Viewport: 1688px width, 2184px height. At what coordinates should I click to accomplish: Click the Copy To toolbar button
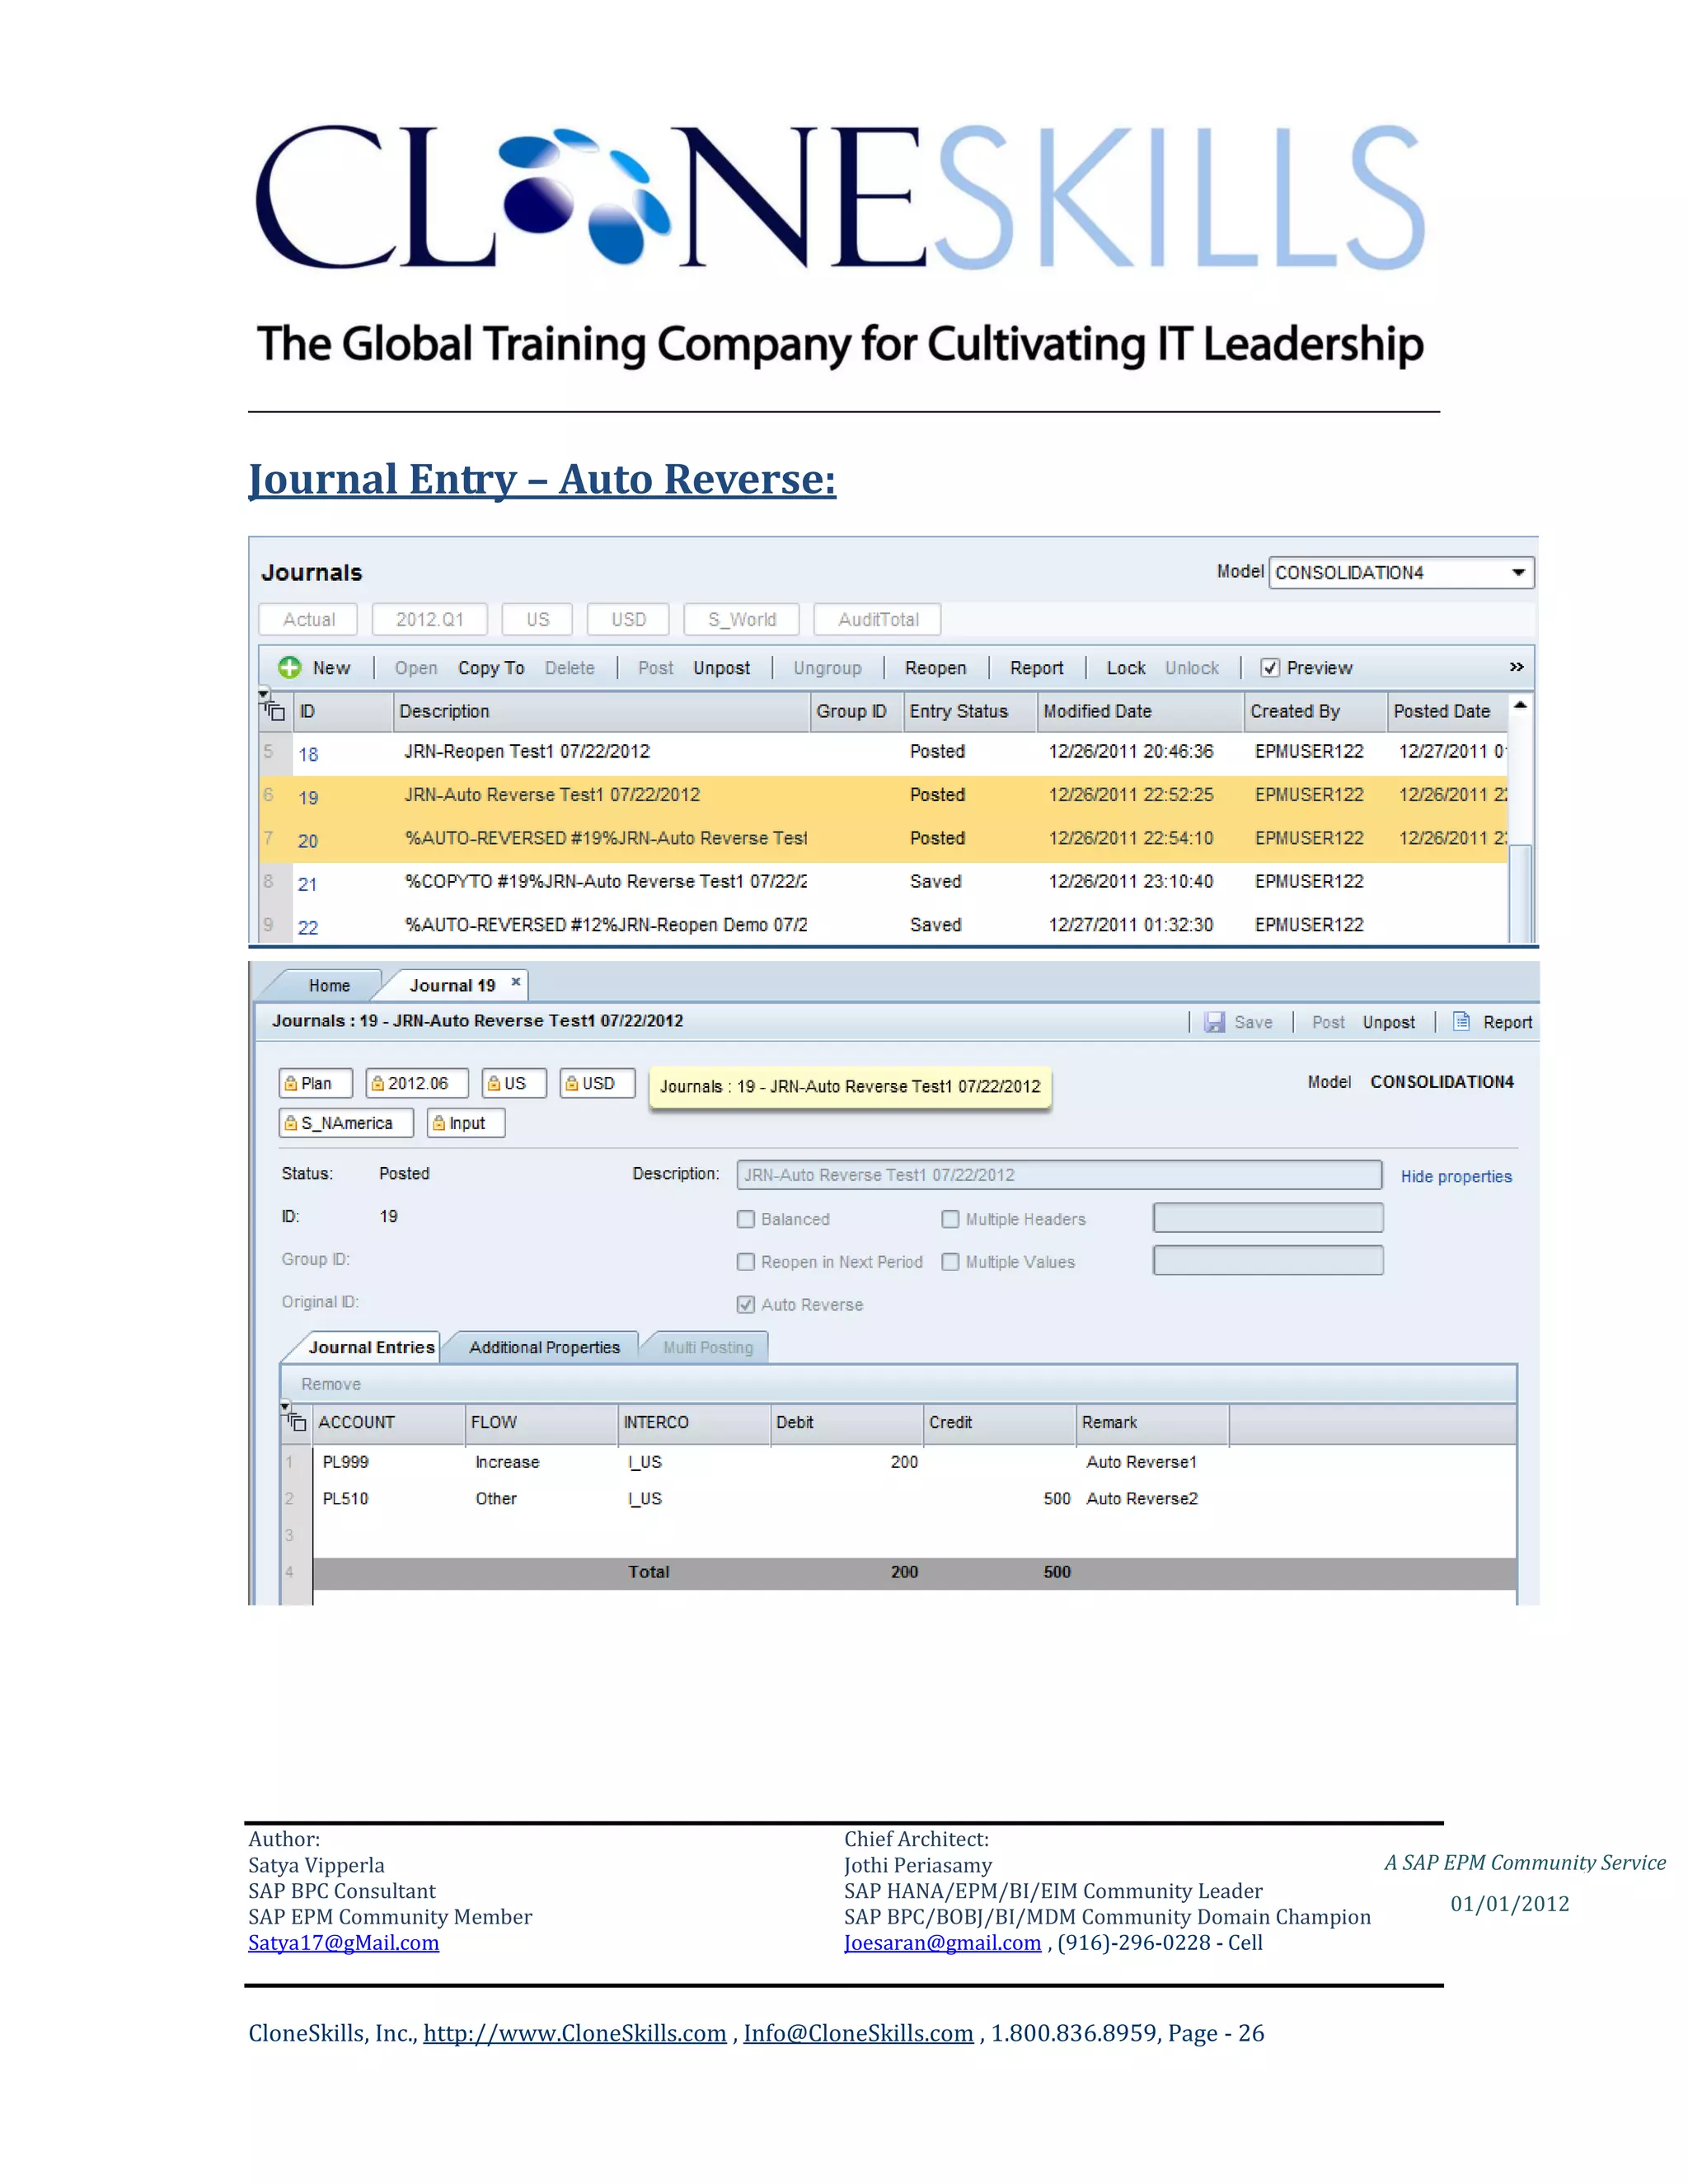point(491,668)
